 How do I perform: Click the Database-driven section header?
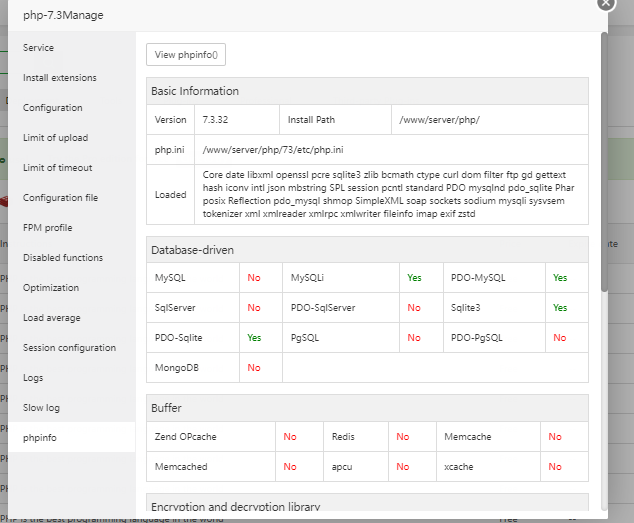pos(194,250)
